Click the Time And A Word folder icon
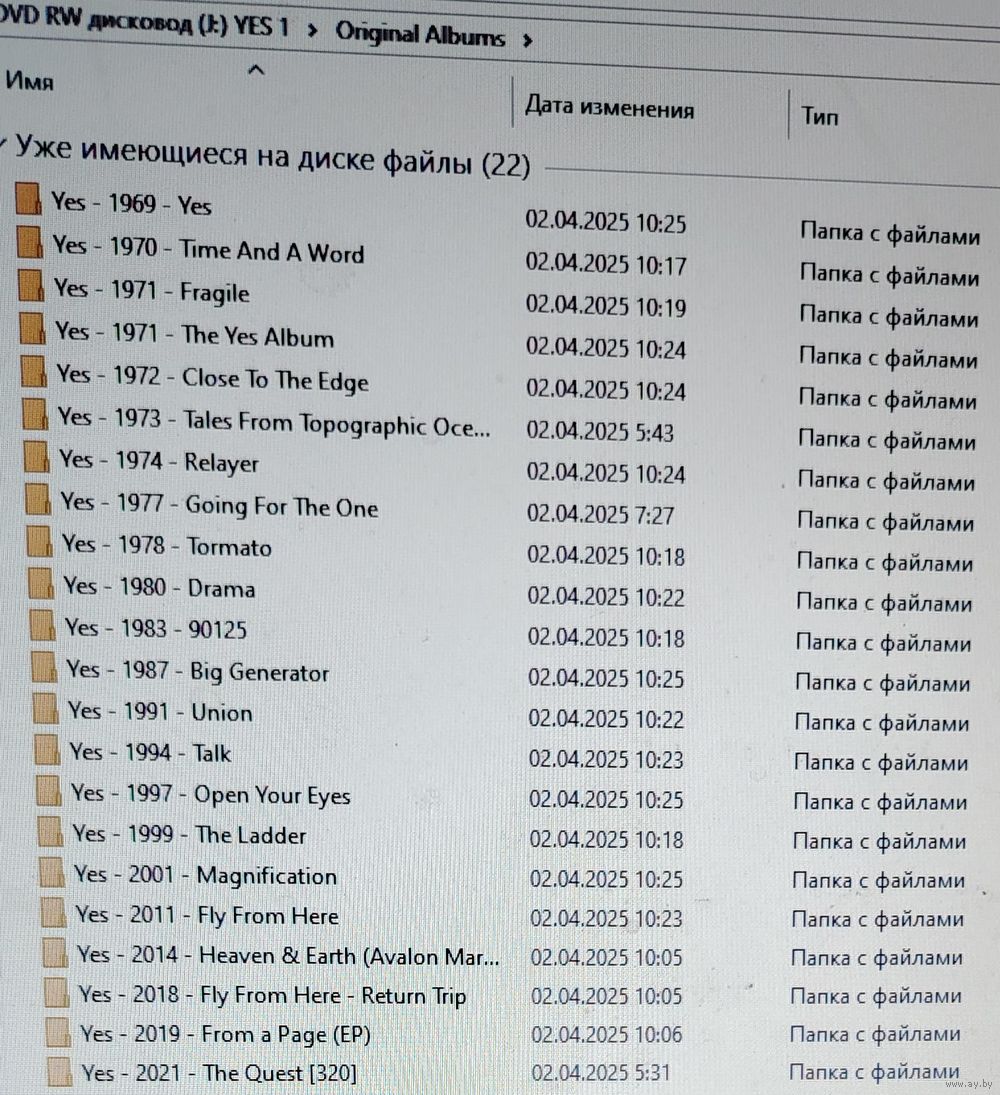 (29, 242)
